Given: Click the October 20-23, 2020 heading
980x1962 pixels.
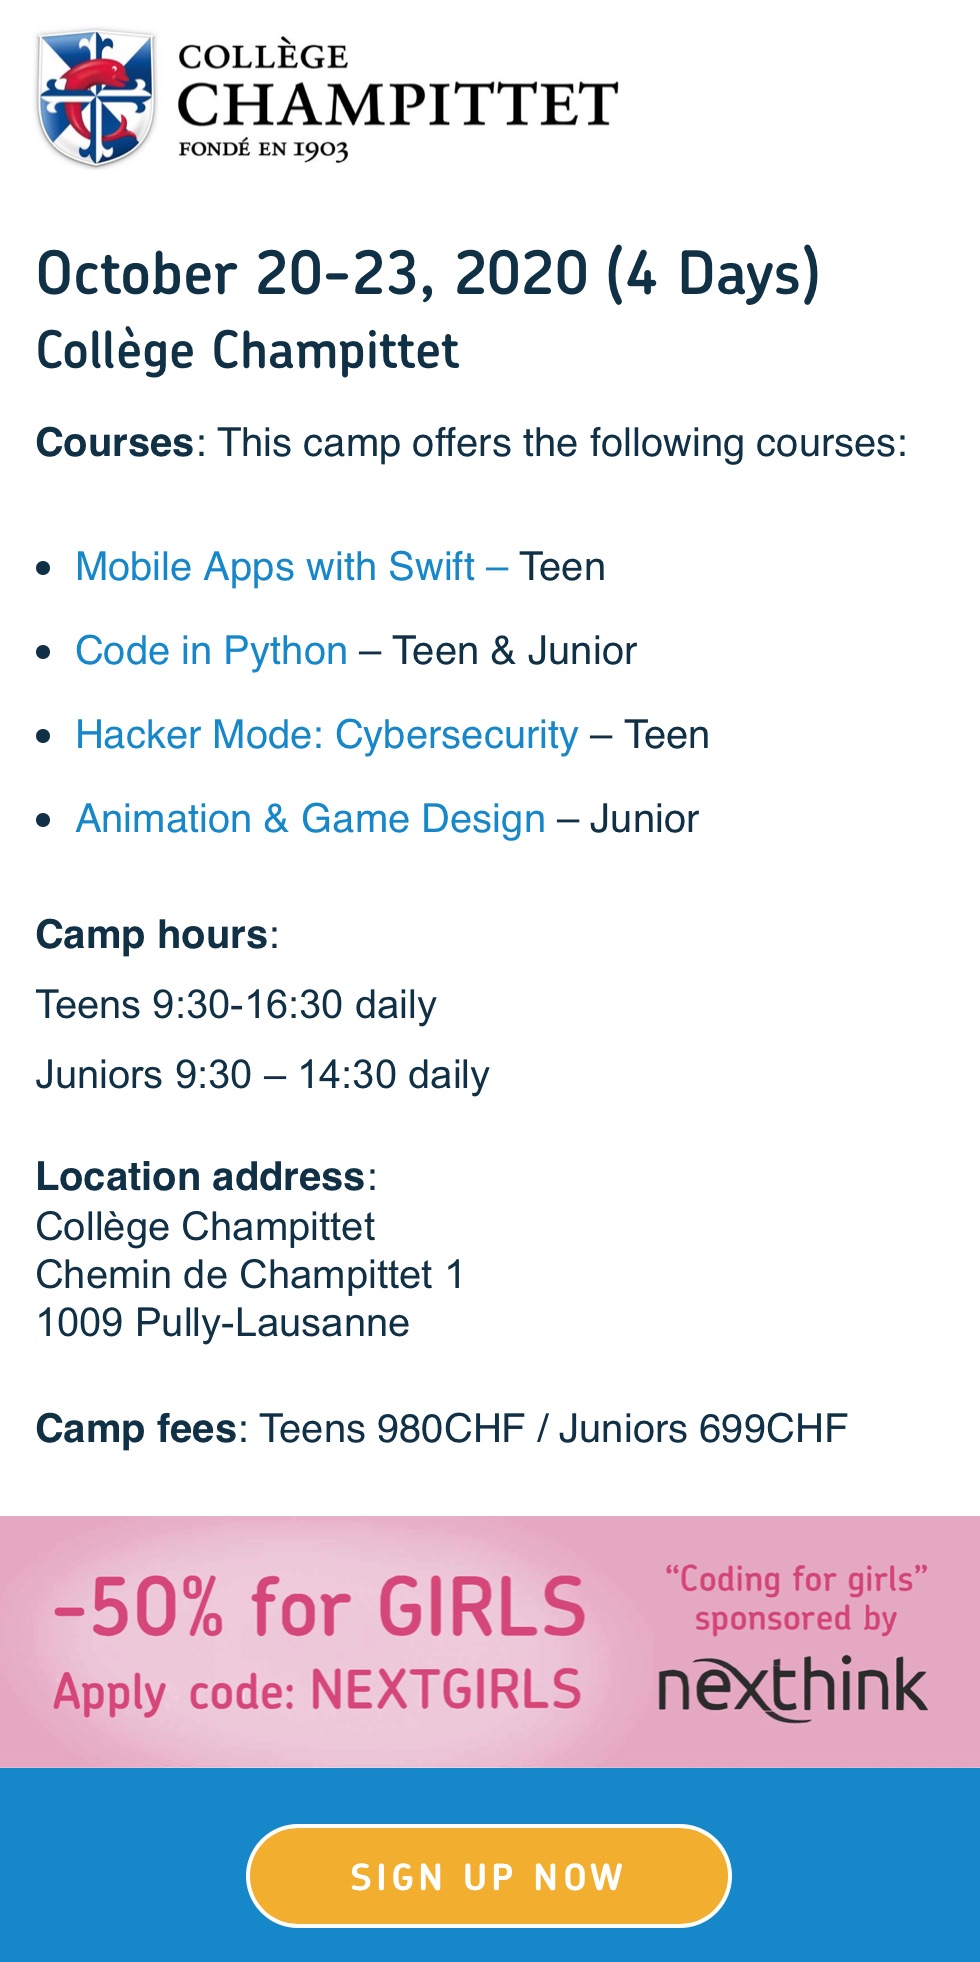Looking at the screenshot, I should [428, 273].
